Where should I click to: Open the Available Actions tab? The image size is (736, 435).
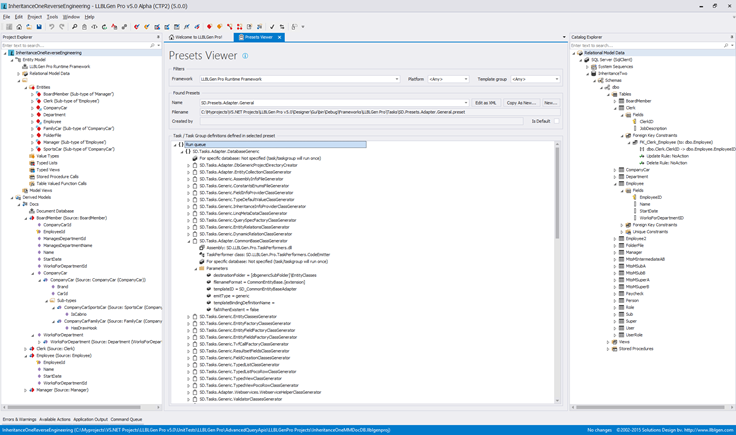pyautogui.click(x=55, y=420)
